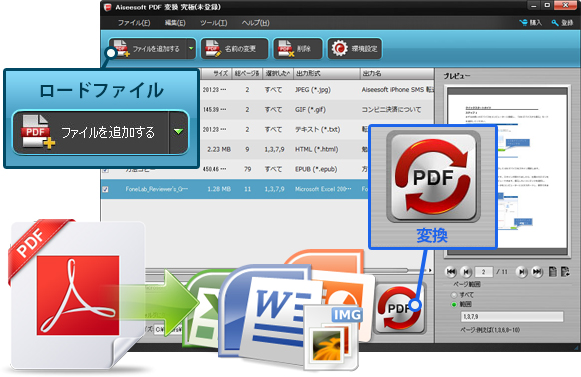This screenshot has width=581, height=377.
Task: Click the コンビニ決済について output name
Action: (x=391, y=110)
